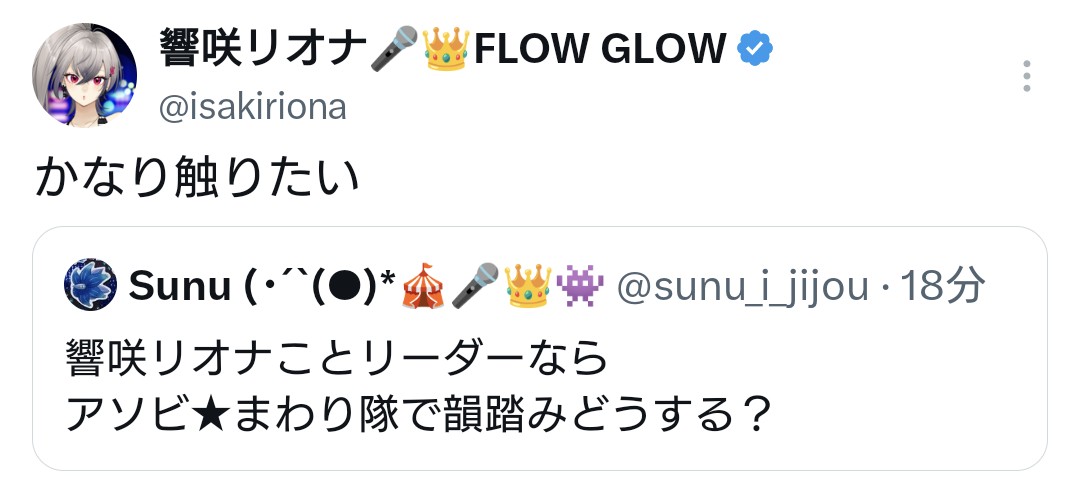The height and width of the screenshot is (488, 1080).
Task: Click the microphone emoji beside 響咲リオナ
Action: [394, 48]
